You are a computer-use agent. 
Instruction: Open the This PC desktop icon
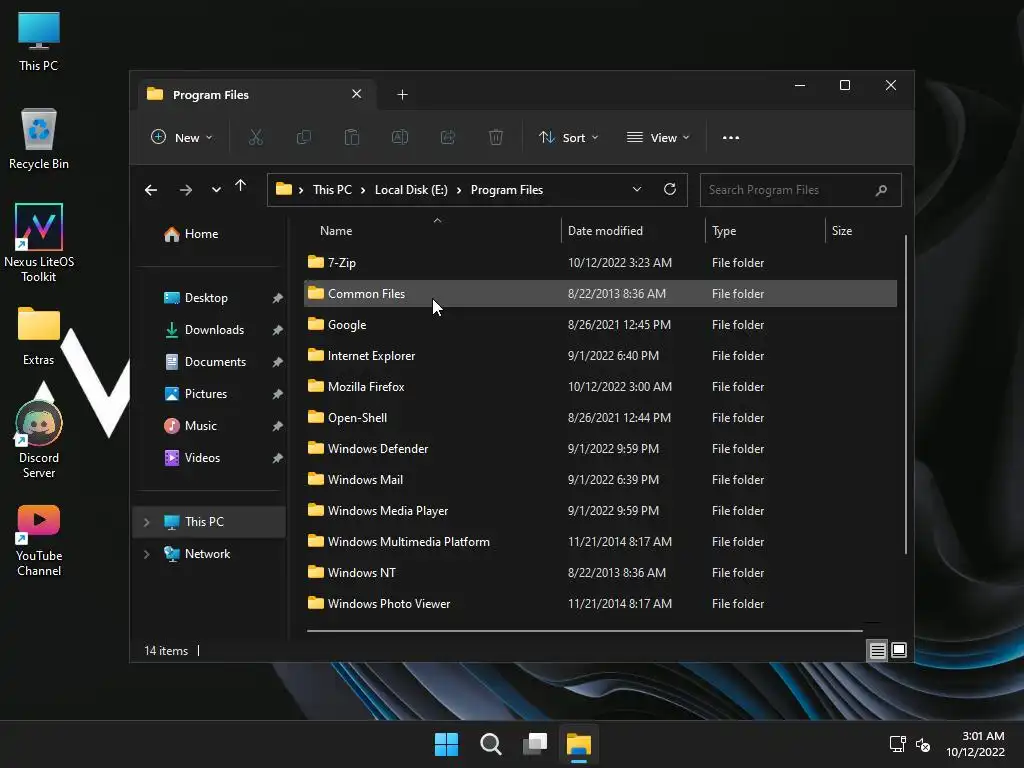39,42
